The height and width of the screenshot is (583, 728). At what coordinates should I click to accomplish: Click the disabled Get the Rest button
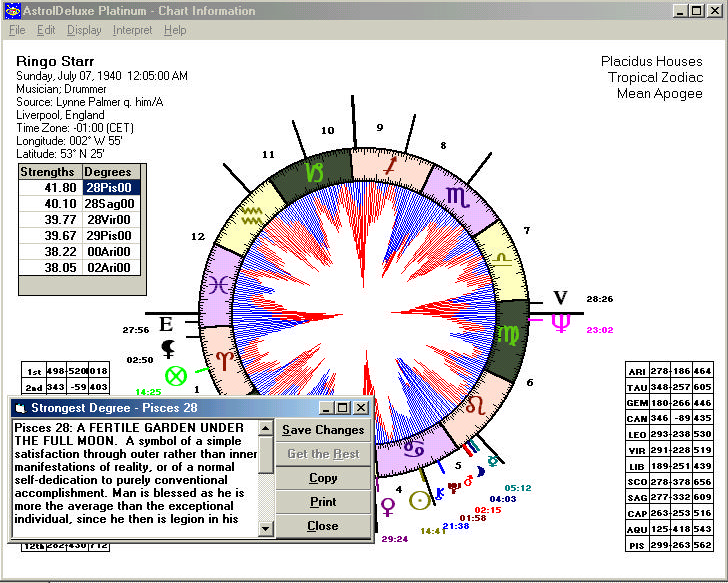click(x=323, y=454)
